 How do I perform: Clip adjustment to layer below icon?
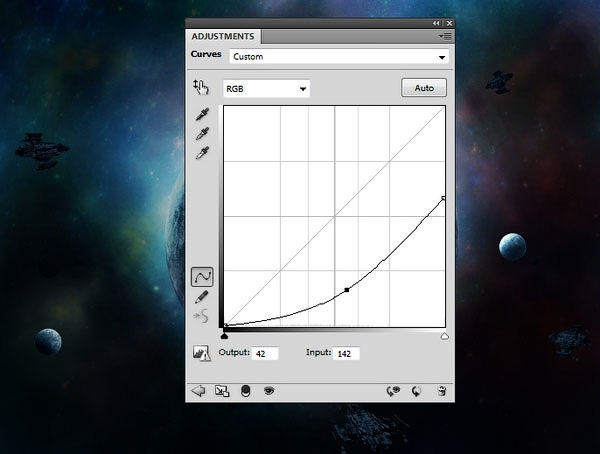pyautogui.click(x=246, y=391)
